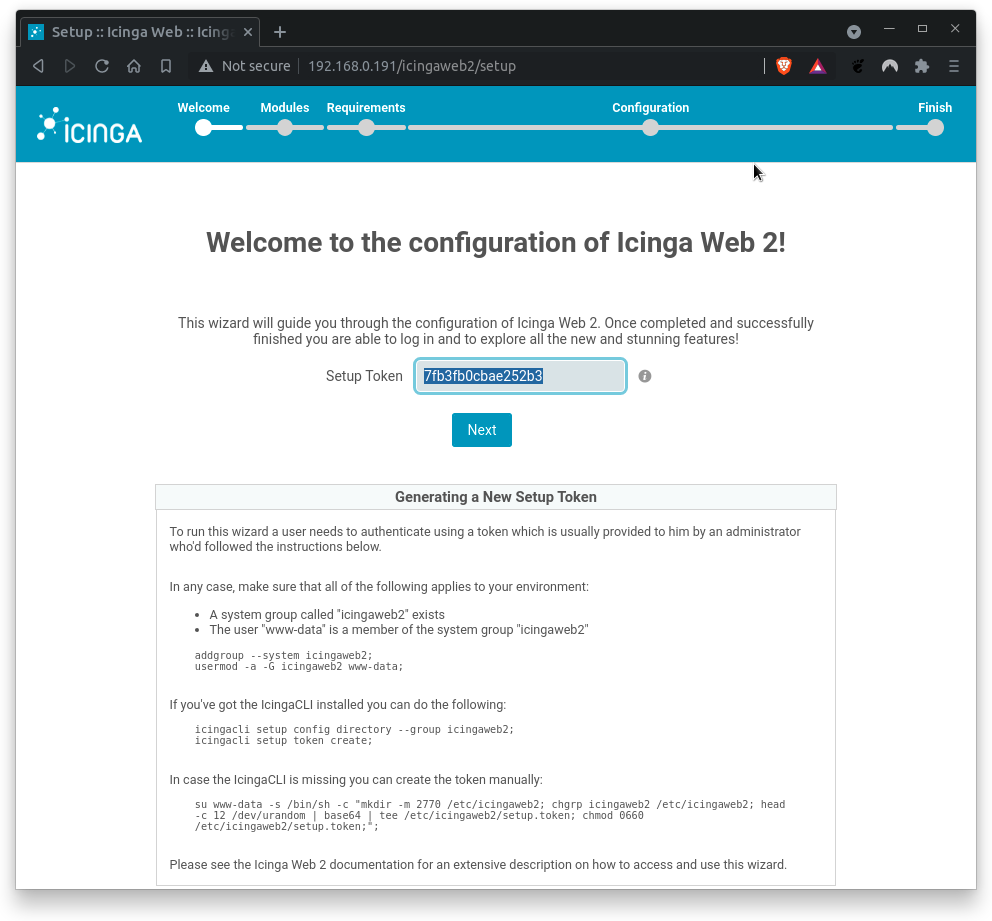Screen dimensions: 992x921
Task: Bookmark this page via the bookmark icon
Action: 166,66
